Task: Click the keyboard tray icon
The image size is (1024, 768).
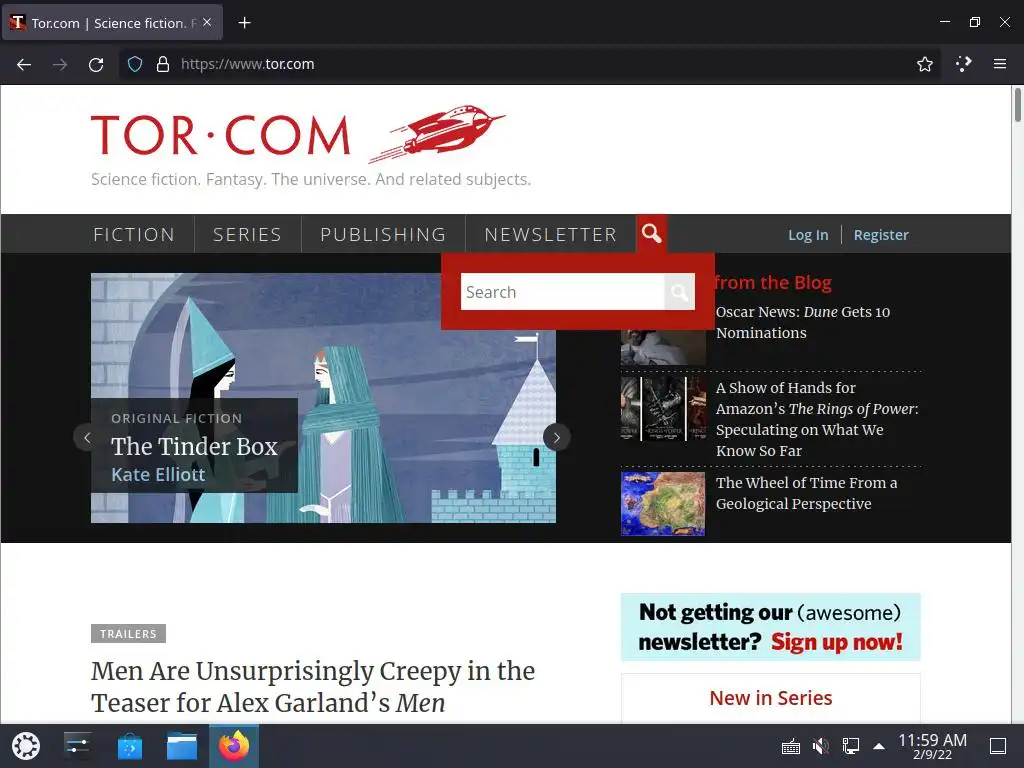Action: pos(790,746)
